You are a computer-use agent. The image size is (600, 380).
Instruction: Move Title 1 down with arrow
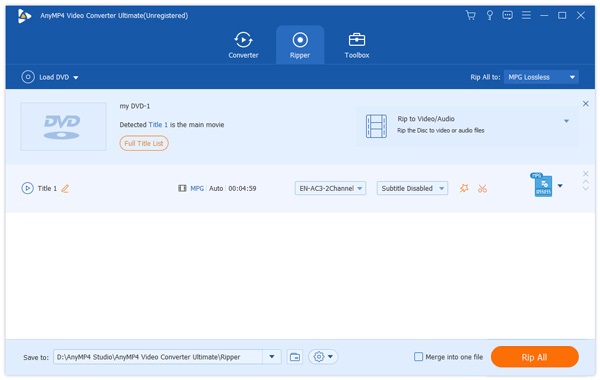585,188
